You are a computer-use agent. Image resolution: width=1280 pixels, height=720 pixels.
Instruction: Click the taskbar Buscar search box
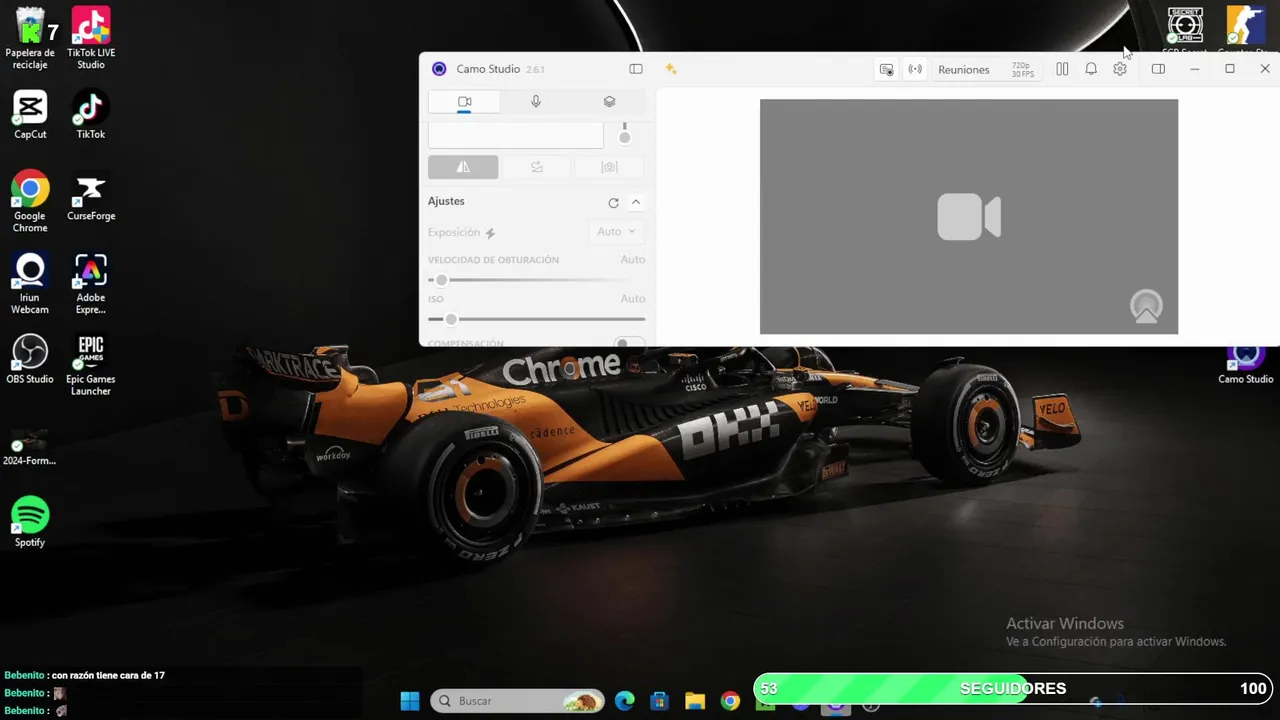(518, 701)
